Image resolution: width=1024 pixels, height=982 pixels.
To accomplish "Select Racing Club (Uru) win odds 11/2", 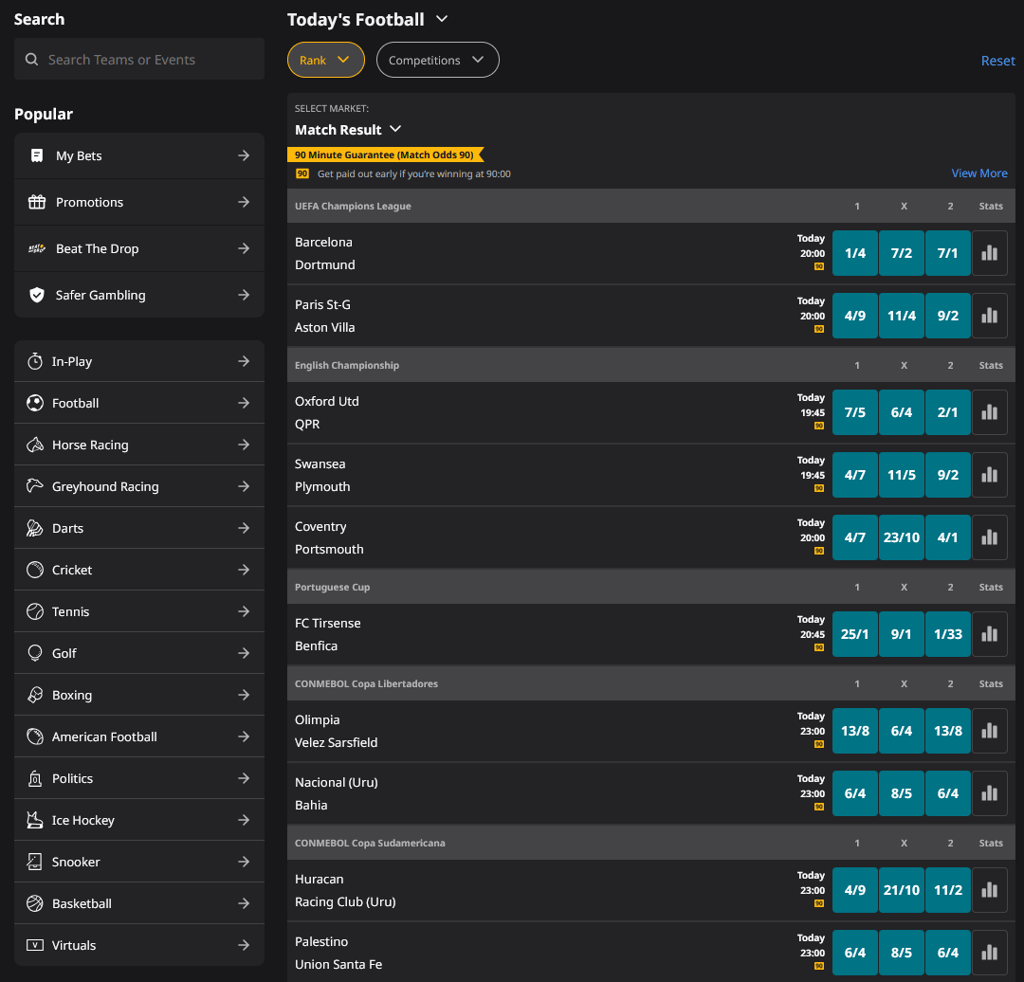I will tap(948, 891).
